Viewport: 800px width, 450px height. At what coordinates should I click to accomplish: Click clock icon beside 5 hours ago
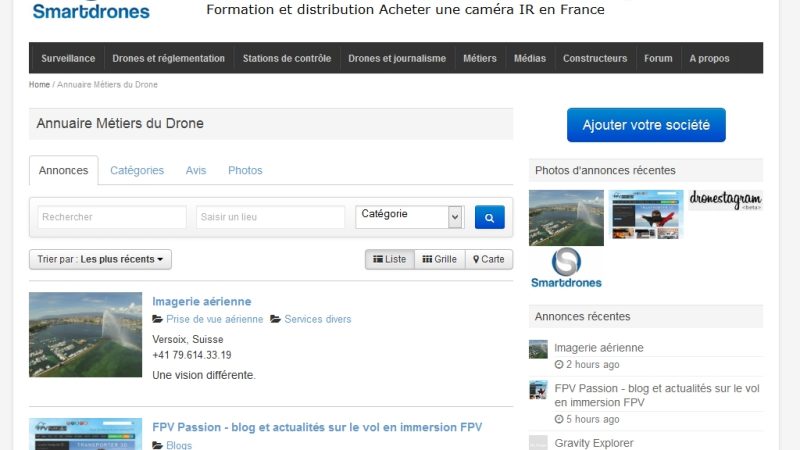tap(559, 419)
